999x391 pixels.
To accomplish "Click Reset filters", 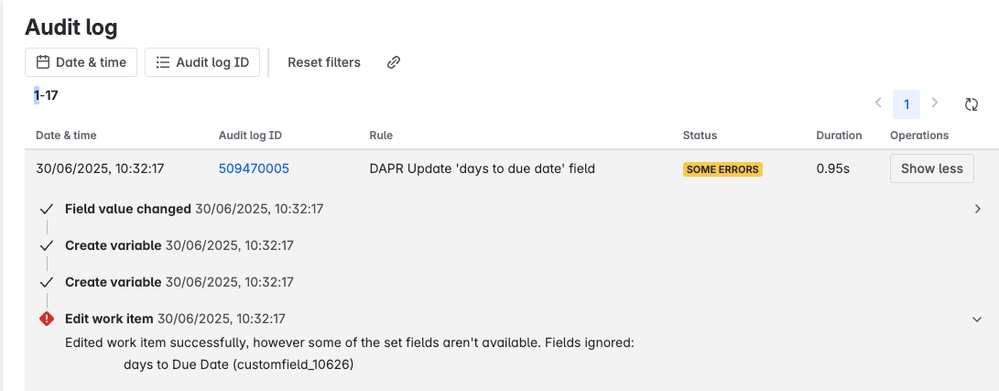I will pyautogui.click(x=324, y=62).
